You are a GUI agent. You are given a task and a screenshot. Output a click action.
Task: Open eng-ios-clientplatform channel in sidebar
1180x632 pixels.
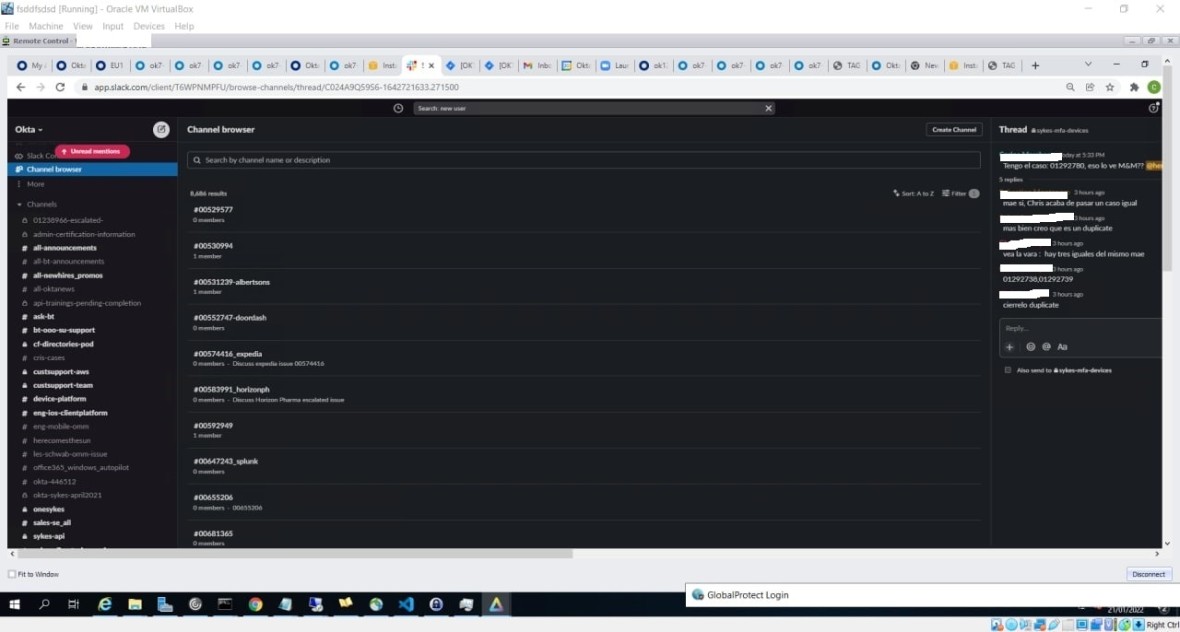point(70,413)
